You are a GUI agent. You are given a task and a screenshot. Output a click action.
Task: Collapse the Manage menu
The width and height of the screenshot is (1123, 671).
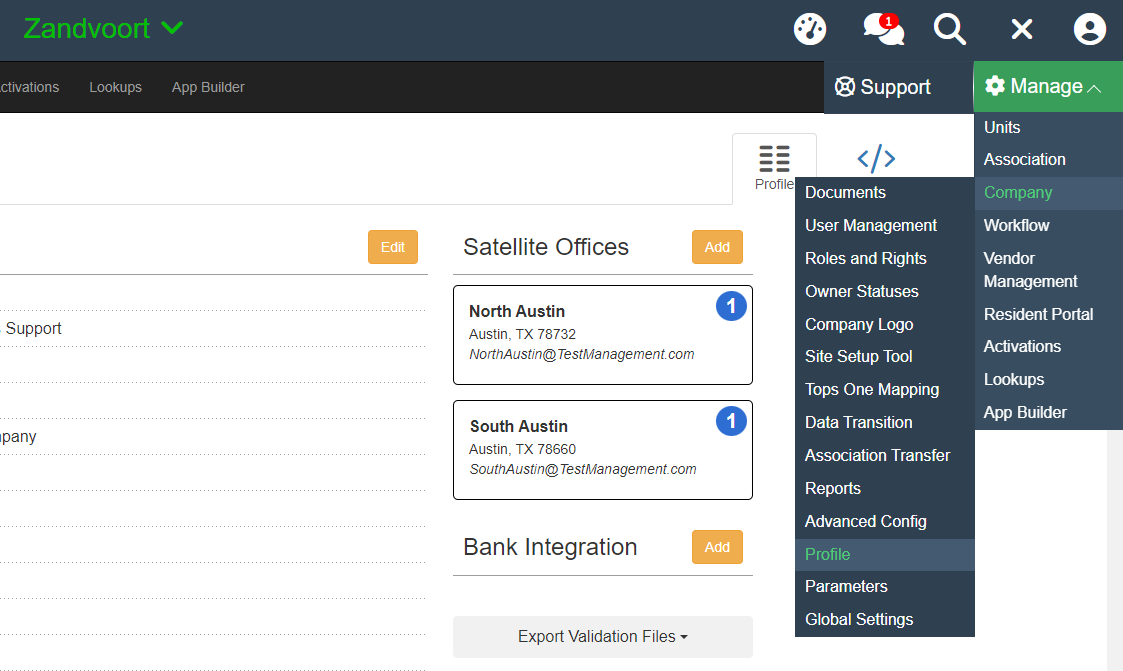pyautogui.click(x=1048, y=87)
